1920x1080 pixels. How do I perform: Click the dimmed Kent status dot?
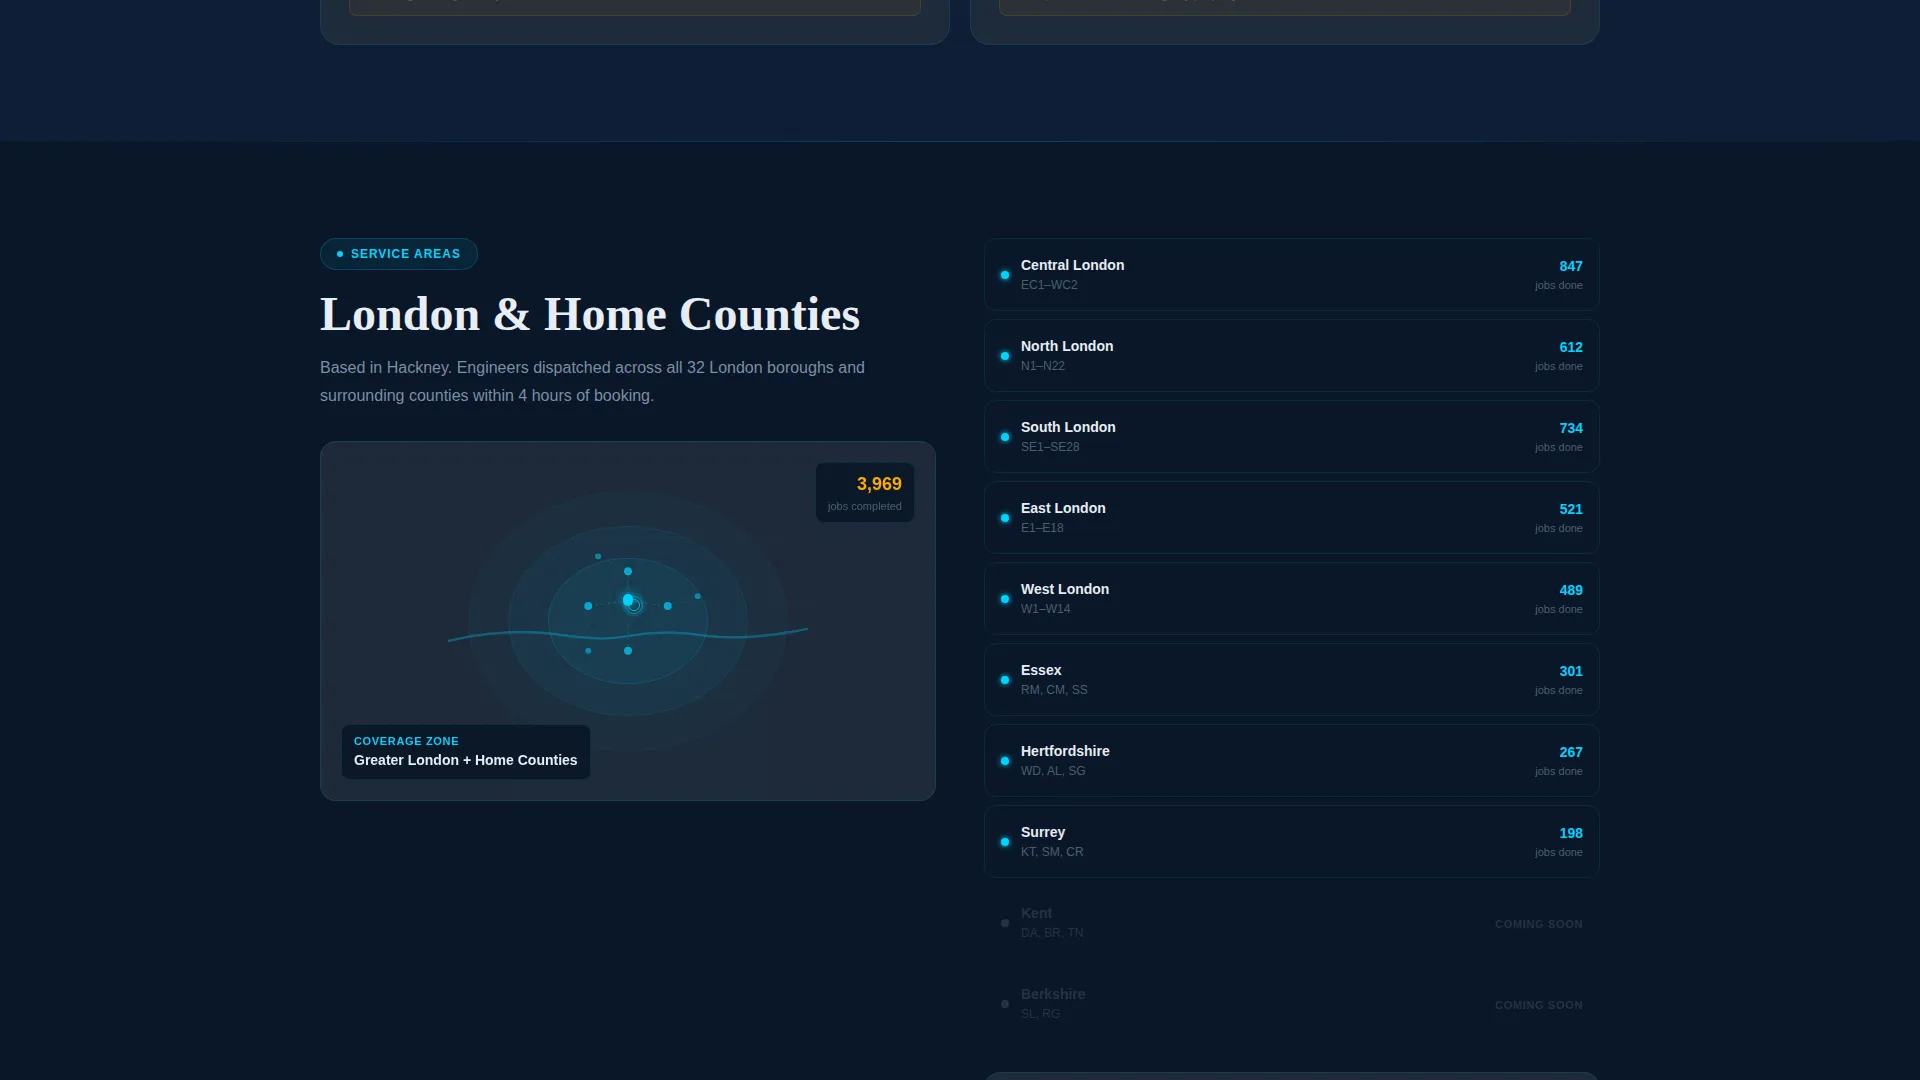(1005, 923)
